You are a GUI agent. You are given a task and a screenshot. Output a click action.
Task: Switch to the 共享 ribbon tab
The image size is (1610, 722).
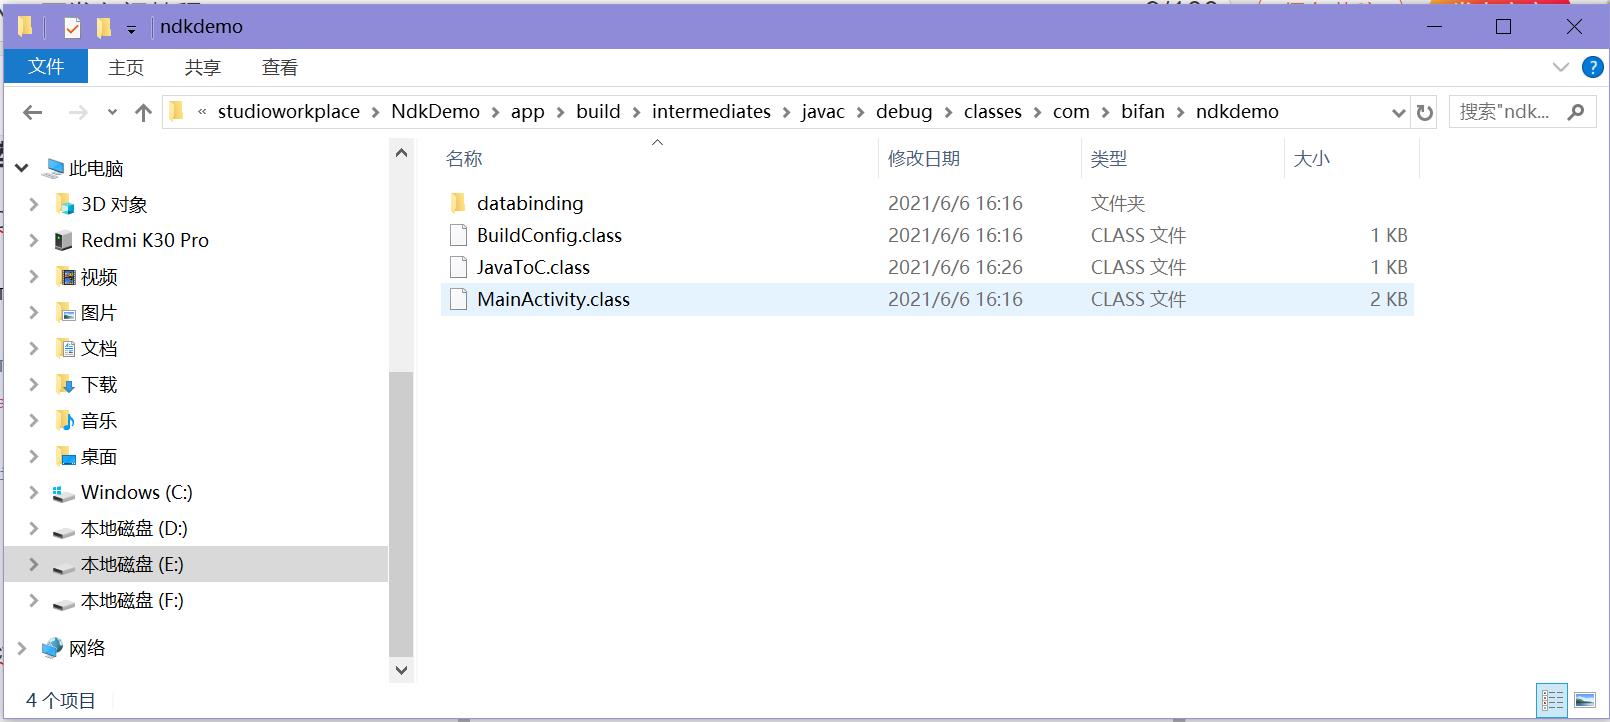pyautogui.click(x=203, y=67)
